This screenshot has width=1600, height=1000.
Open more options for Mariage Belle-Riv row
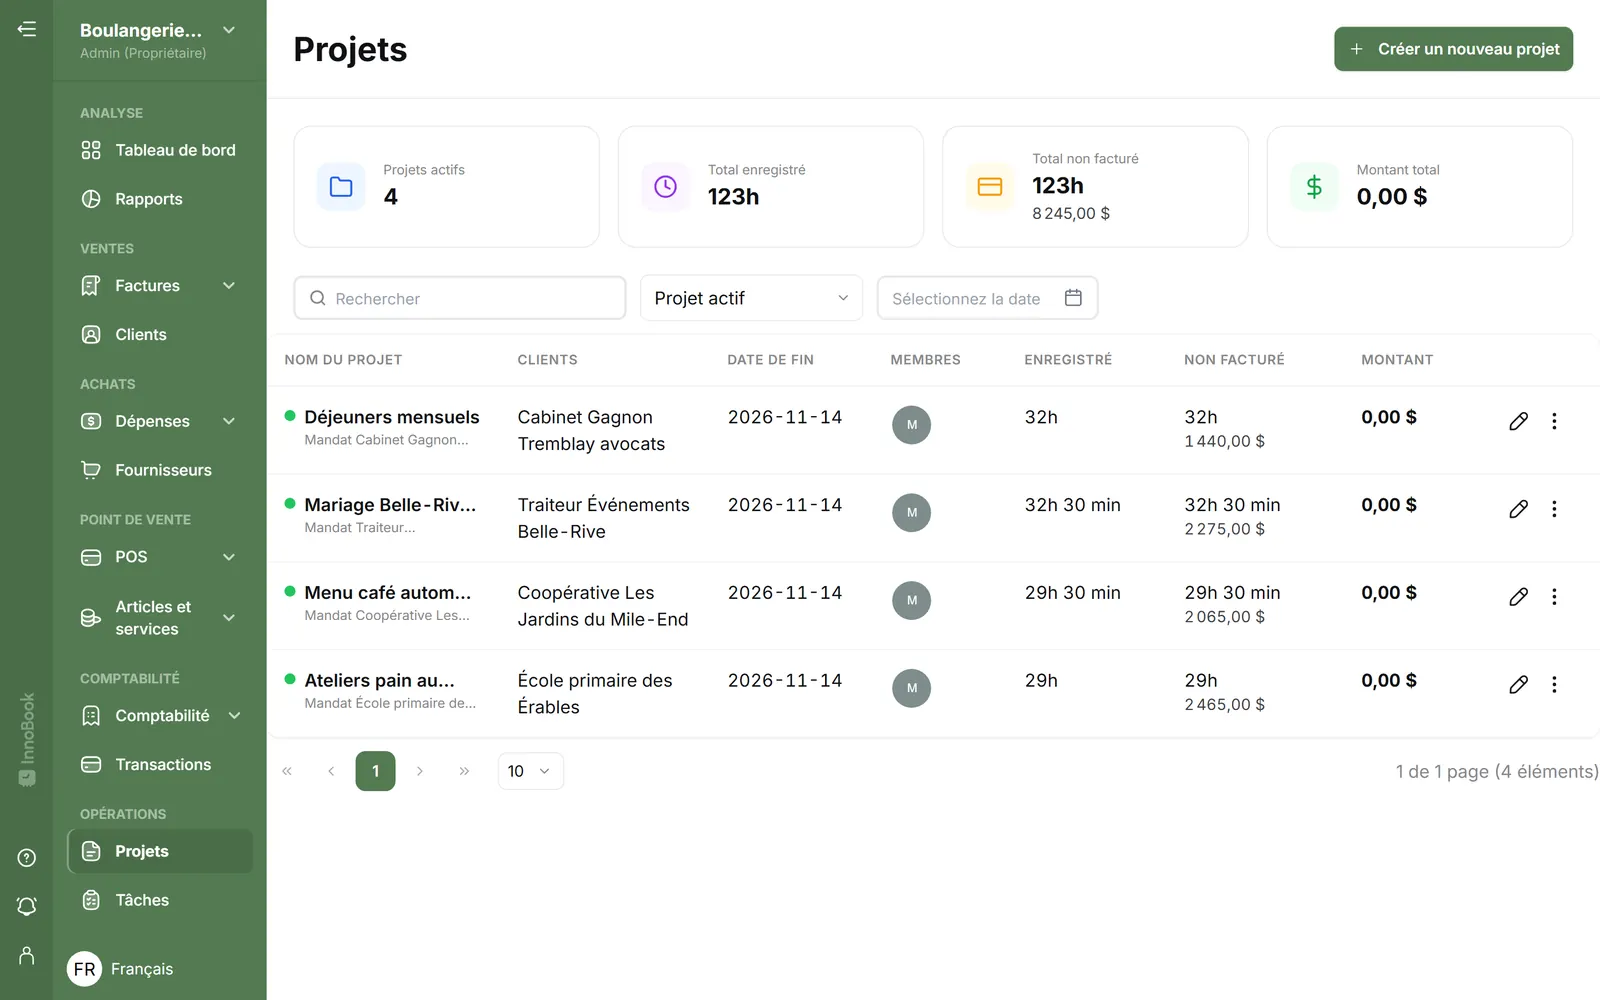pos(1554,509)
